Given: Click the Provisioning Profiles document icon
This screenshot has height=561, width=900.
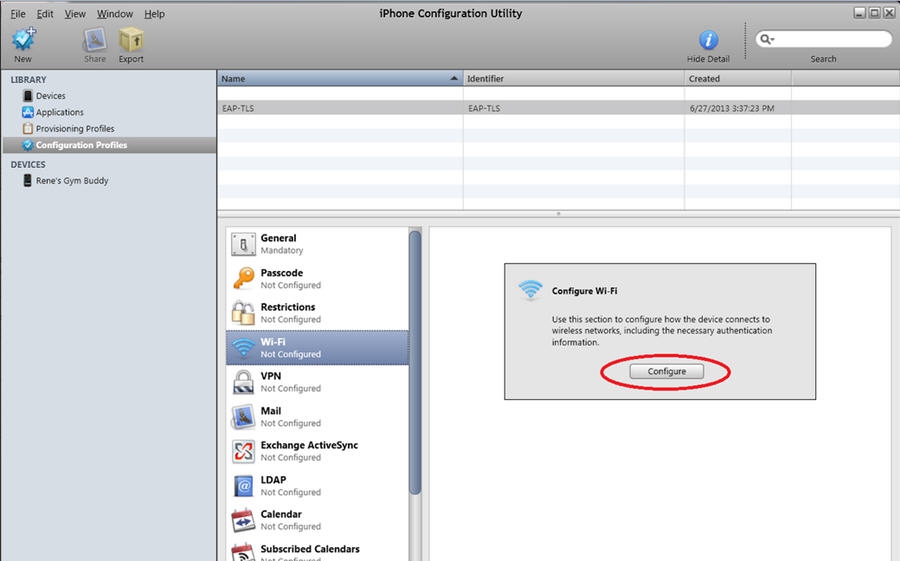Looking at the screenshot, I should pyautogui.click(x=28, y=129).
